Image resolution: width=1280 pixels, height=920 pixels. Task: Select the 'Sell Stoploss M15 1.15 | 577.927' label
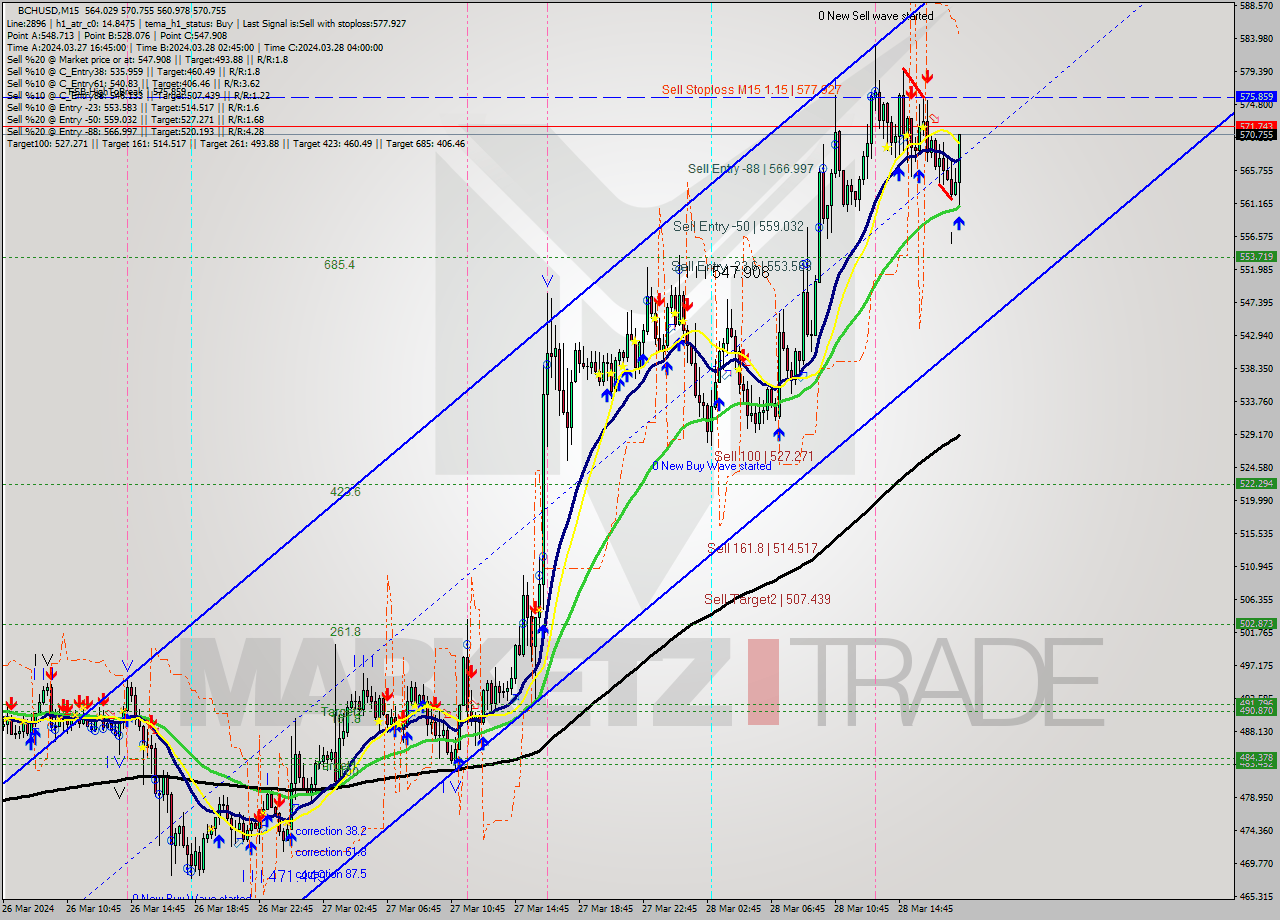[751, 90]
